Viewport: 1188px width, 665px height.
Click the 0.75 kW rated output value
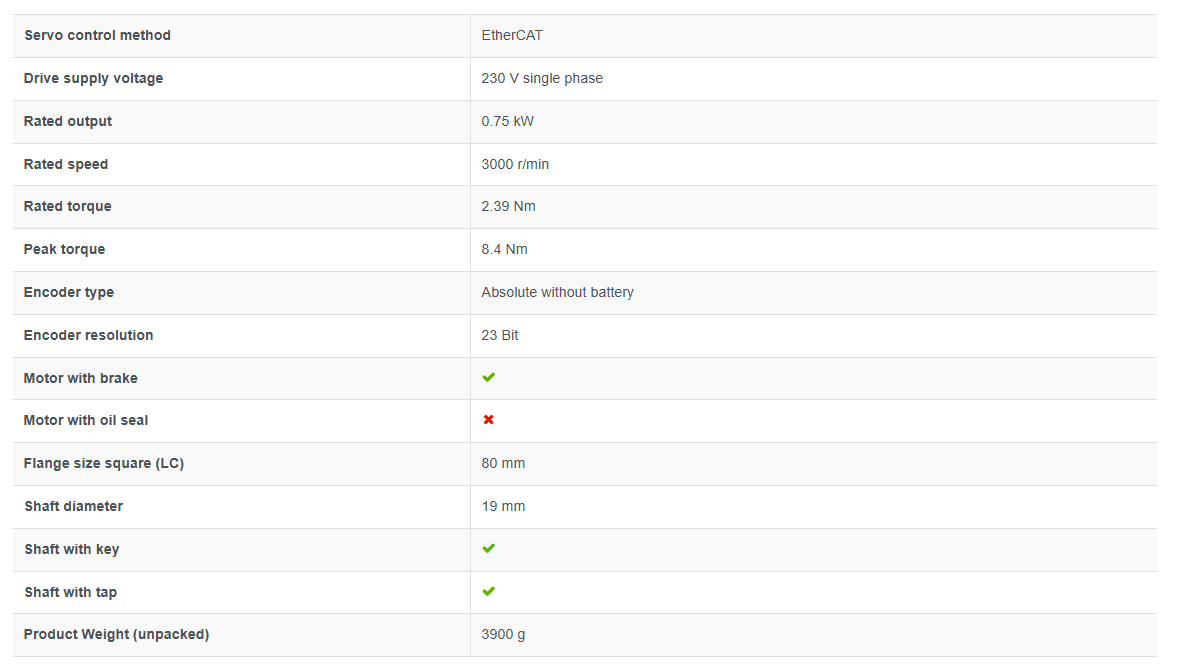508,121
